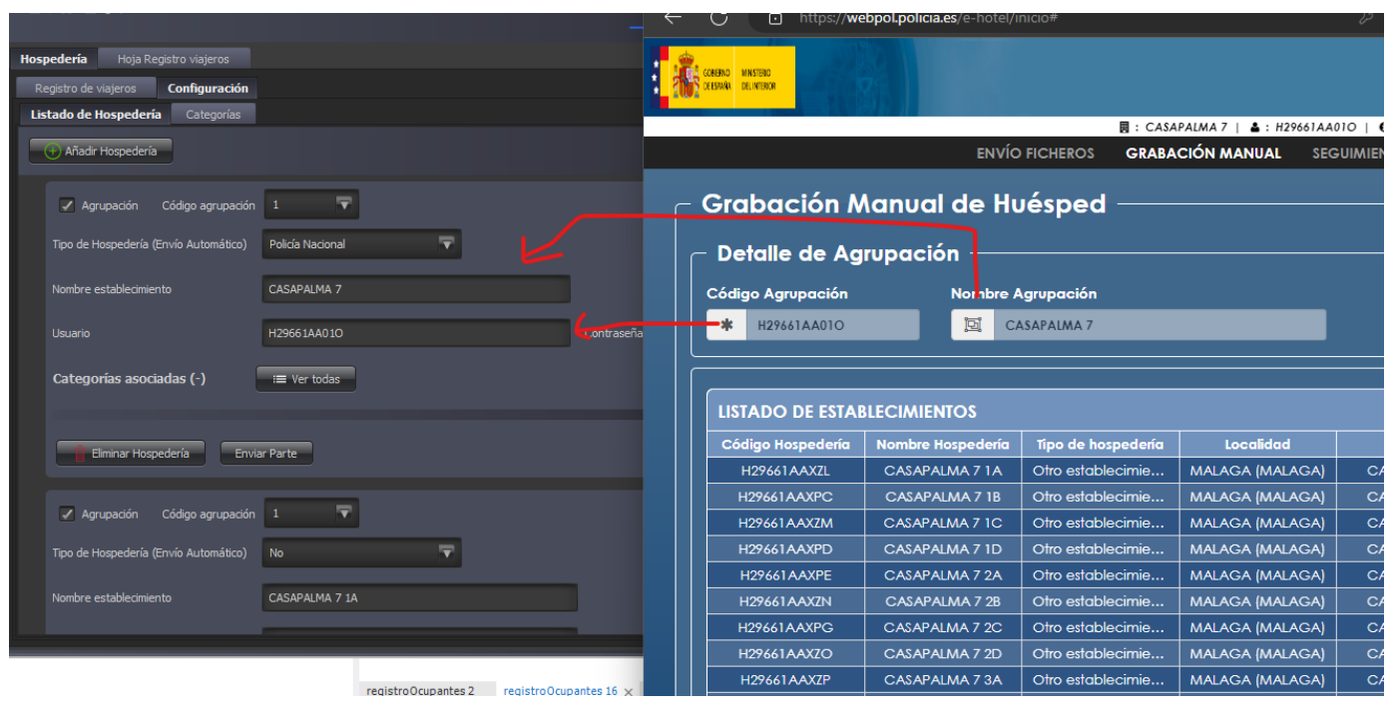1400x714 pixels.
Task: Open the ENVÍO FICHEROS menu item
Action: pos(1035,153)
